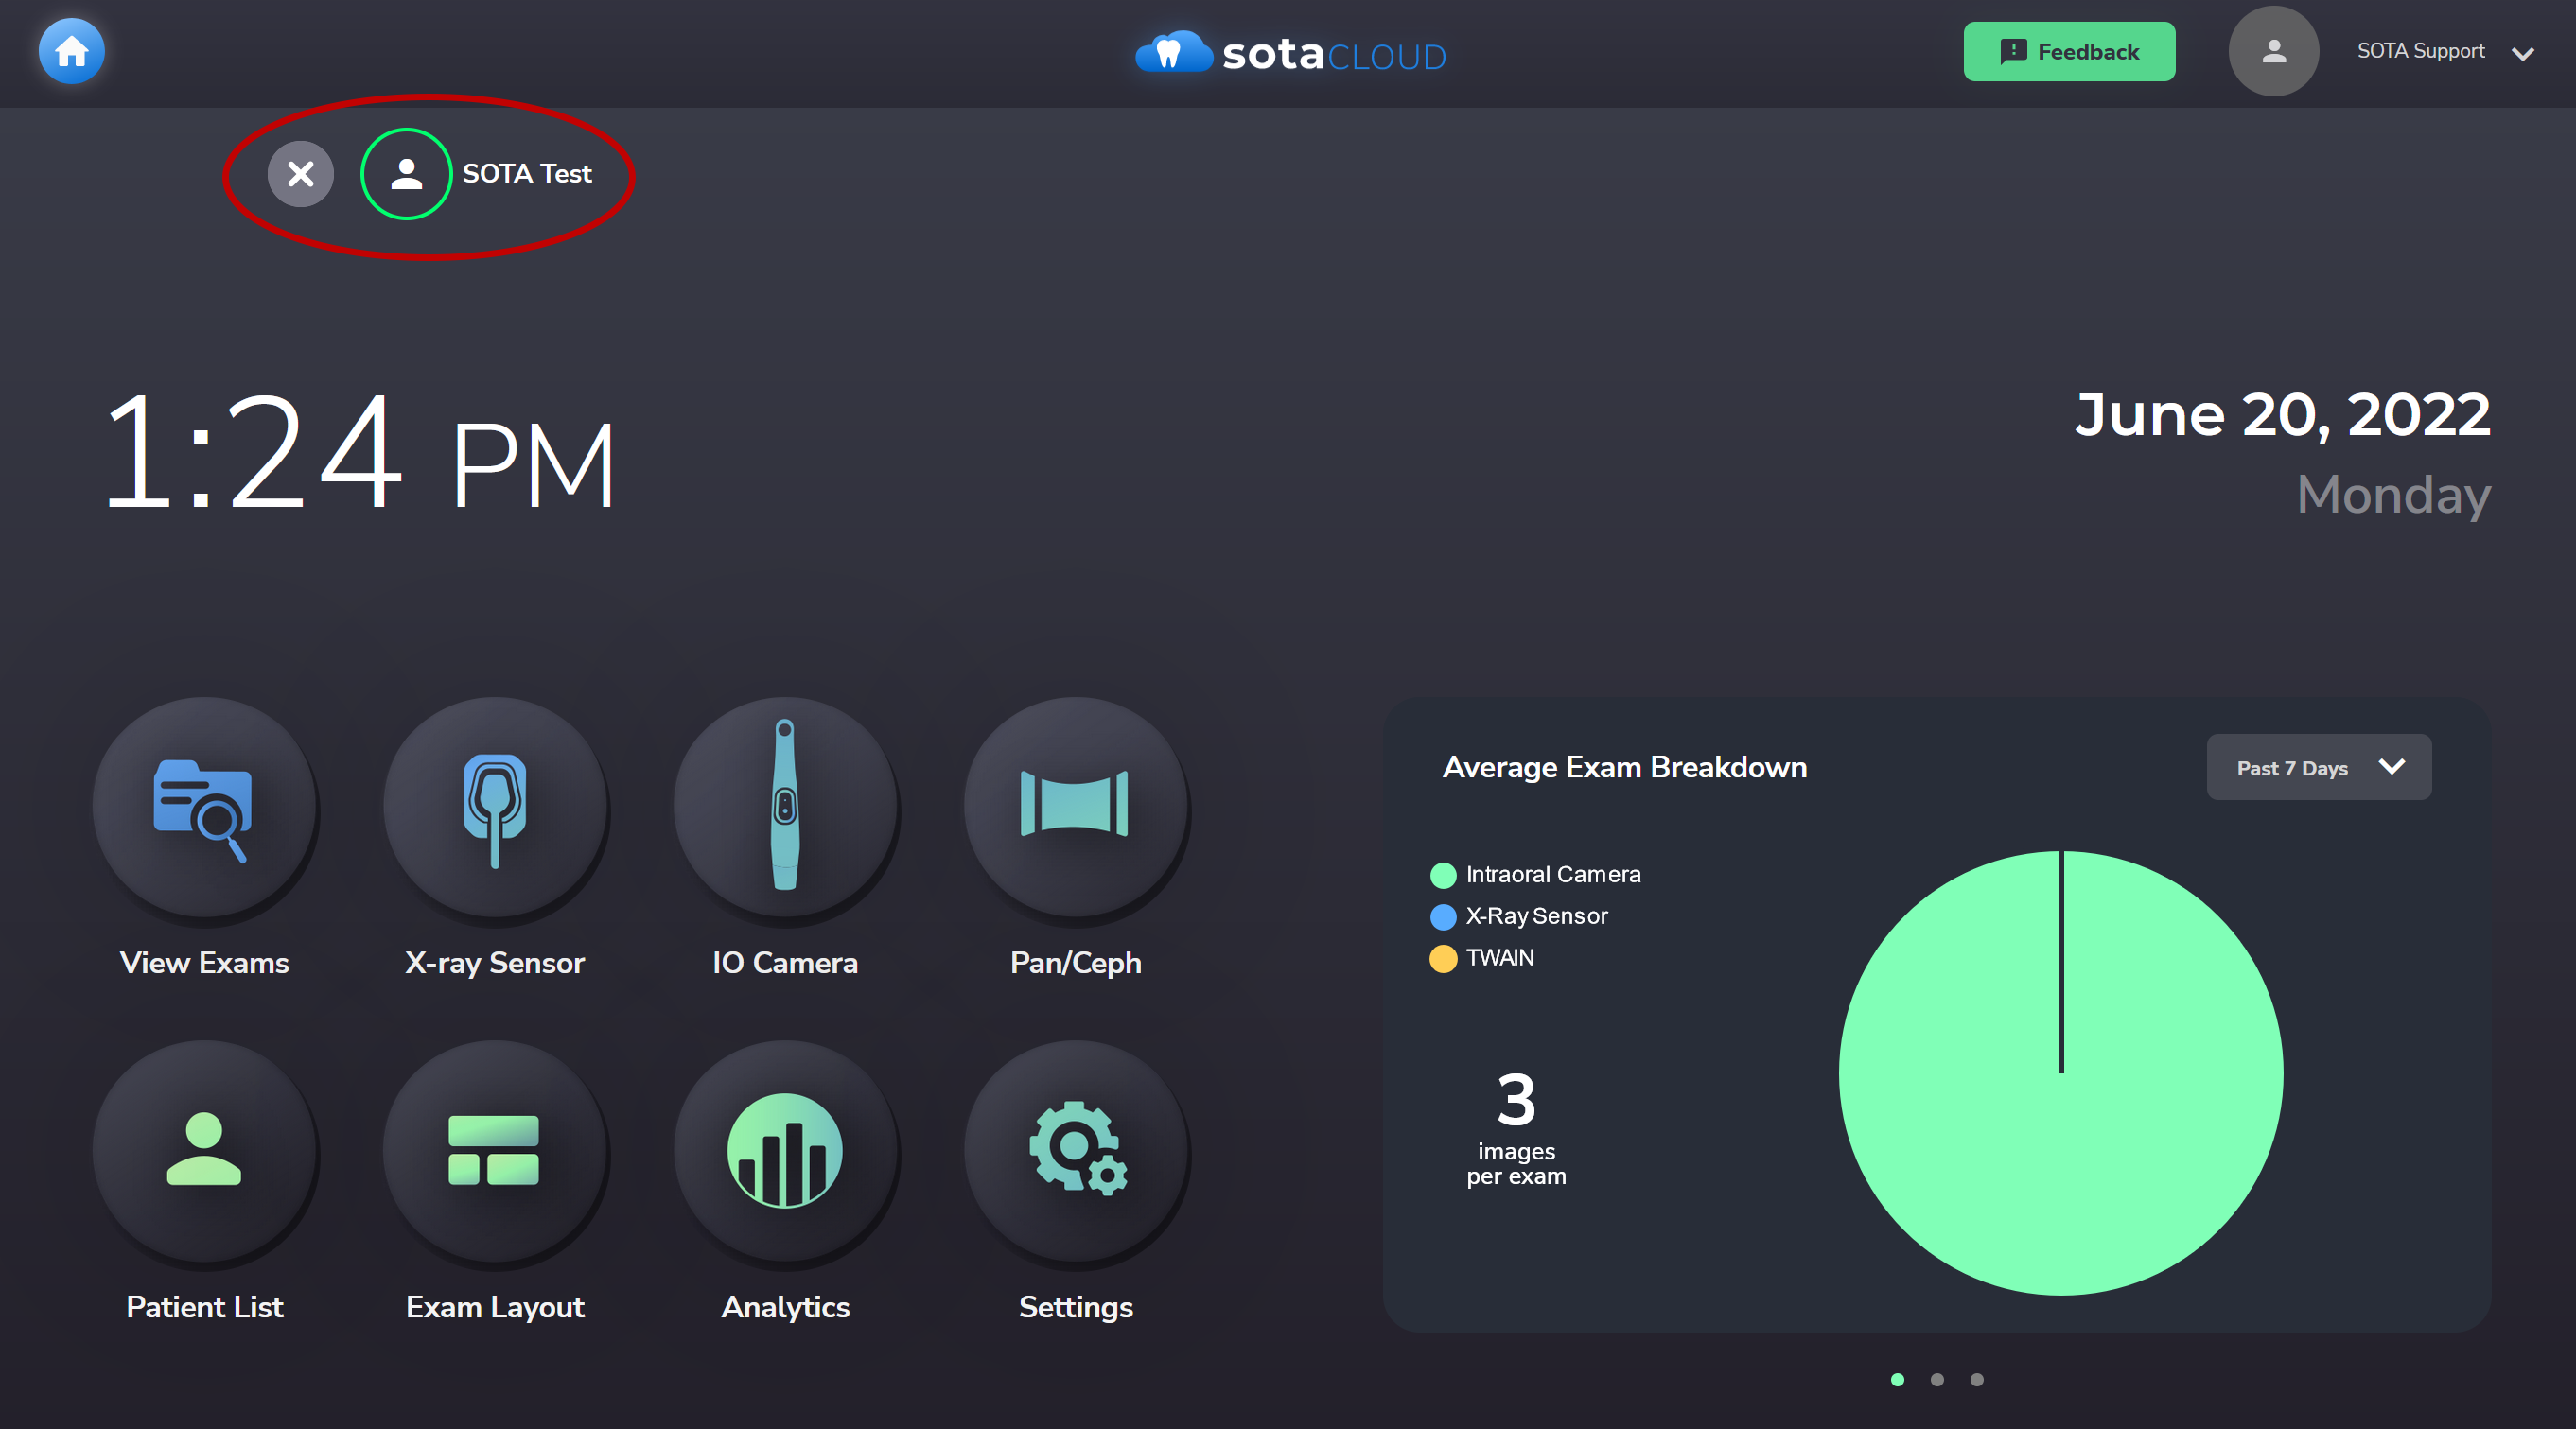Open the IO Camera tool
The width and height of the screenshot is (2576, 1429).
click(785, 806)
